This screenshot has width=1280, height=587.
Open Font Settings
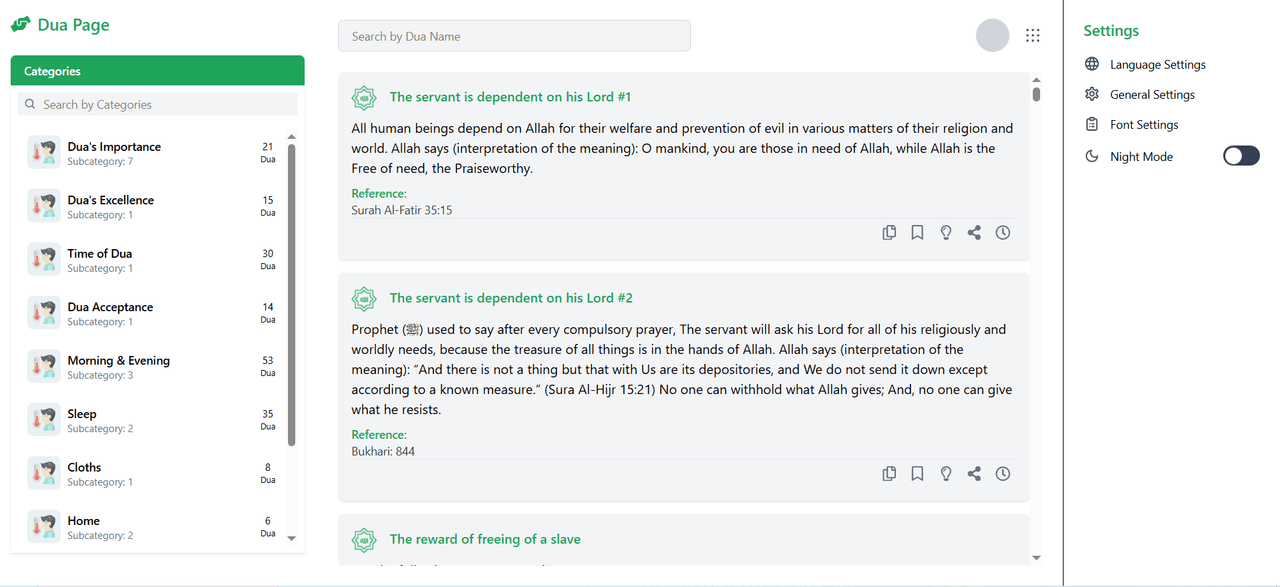[1144, 125]
